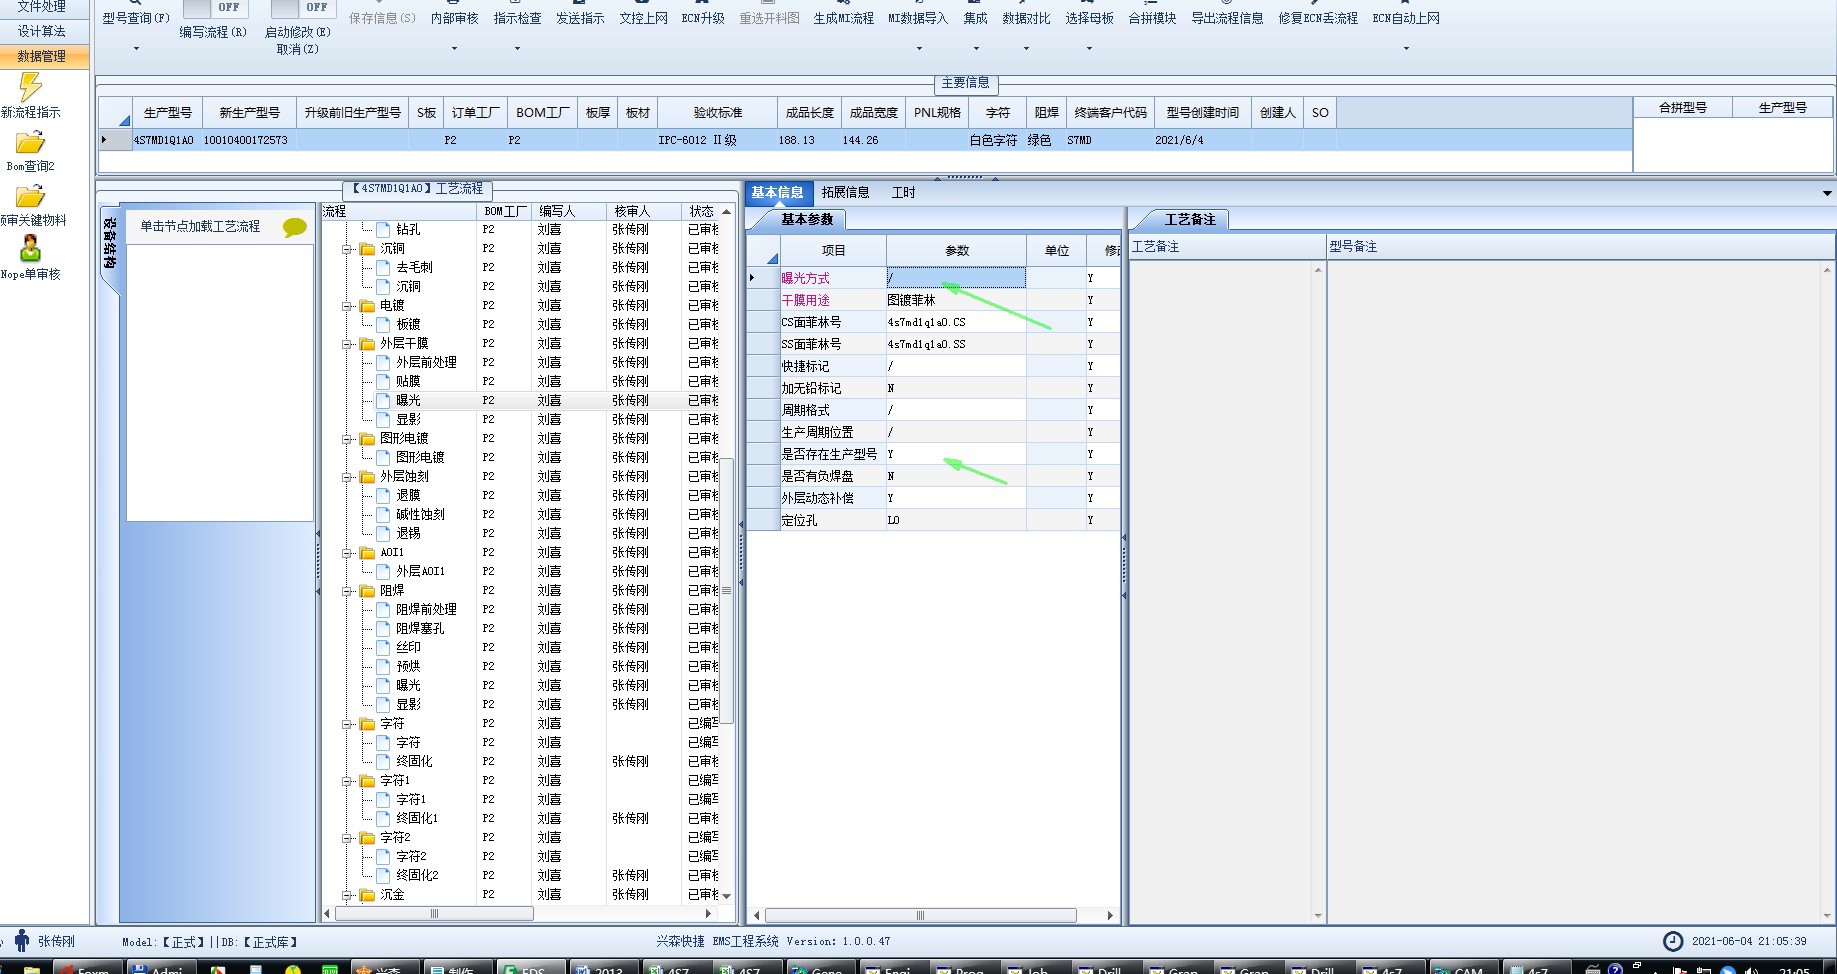Screen dimensions: 1837x974
Task: Select the 基本信息 tab
Action: 777,193
